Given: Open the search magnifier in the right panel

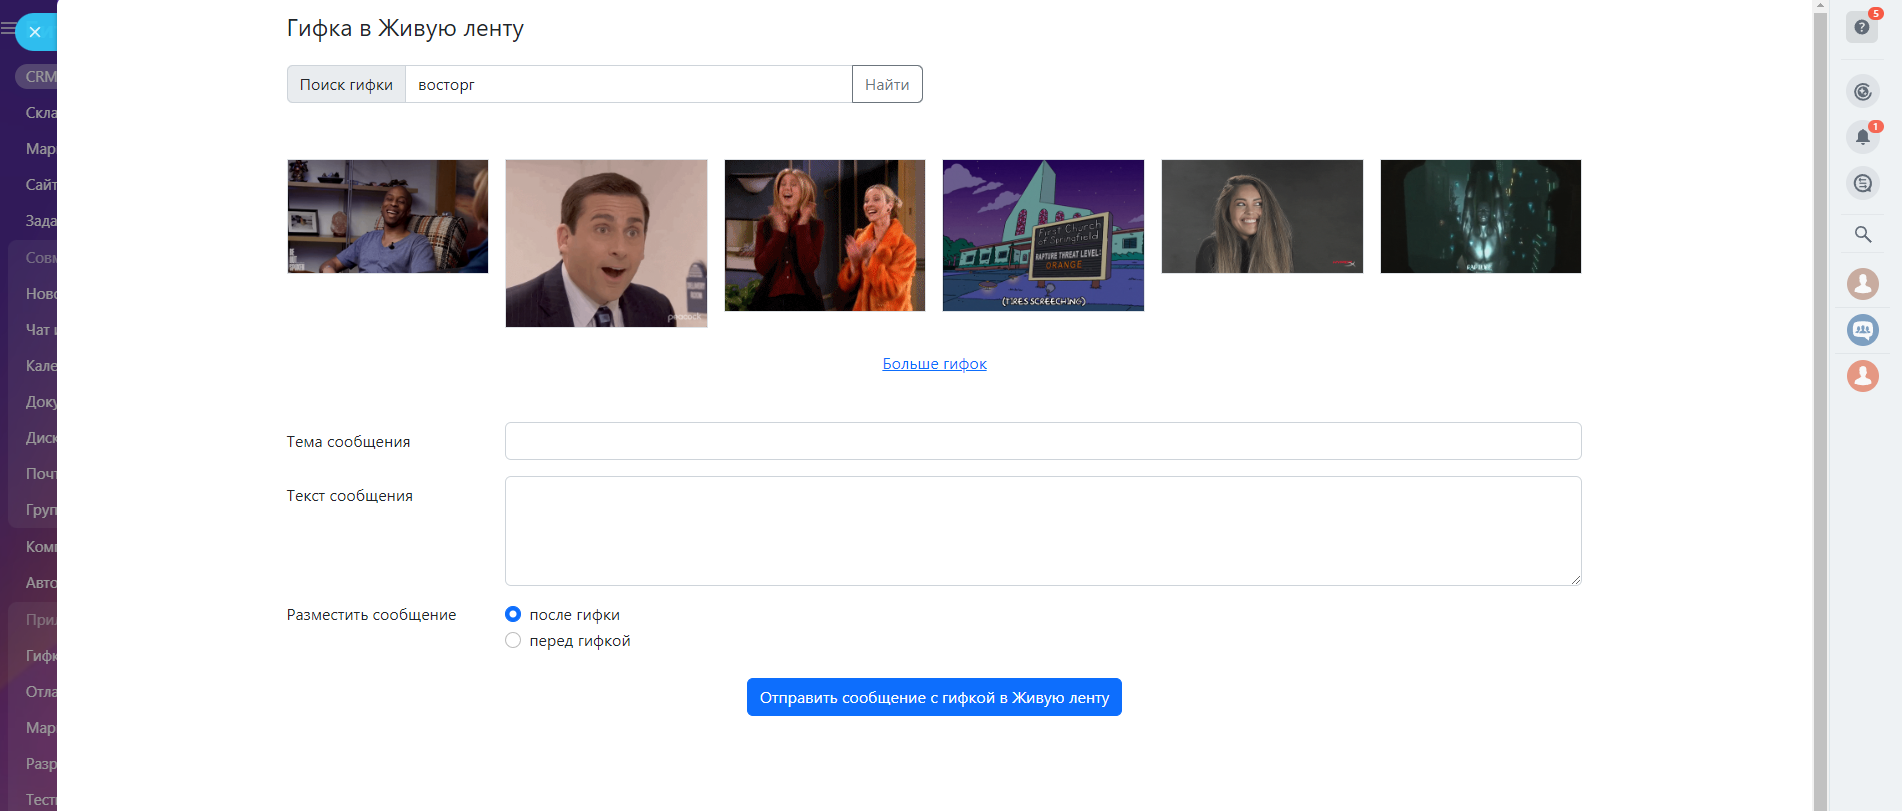Looking at the screenshot, I should [1862, 234].
